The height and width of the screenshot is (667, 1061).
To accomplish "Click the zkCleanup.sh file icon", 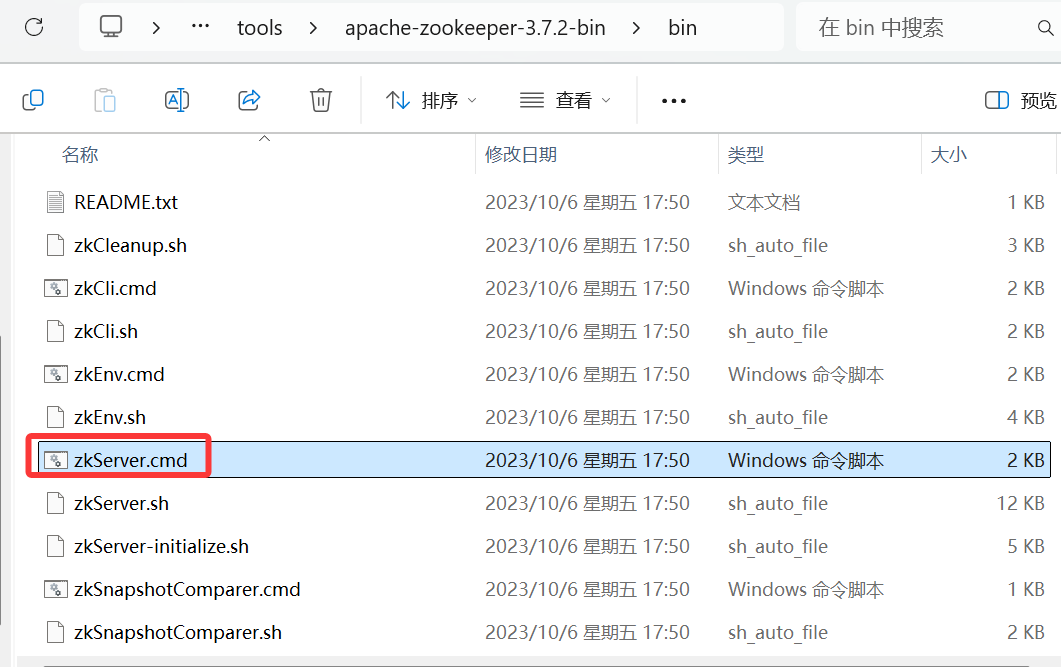I will pyautogui.click(x=55, y=246).
